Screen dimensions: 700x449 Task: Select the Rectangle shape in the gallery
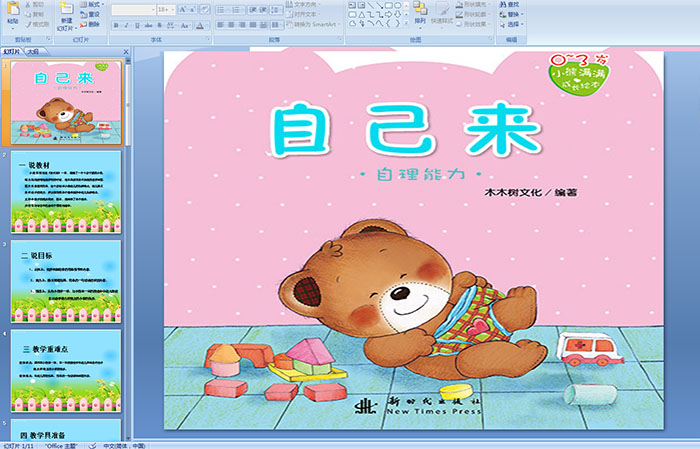[389, 5]
